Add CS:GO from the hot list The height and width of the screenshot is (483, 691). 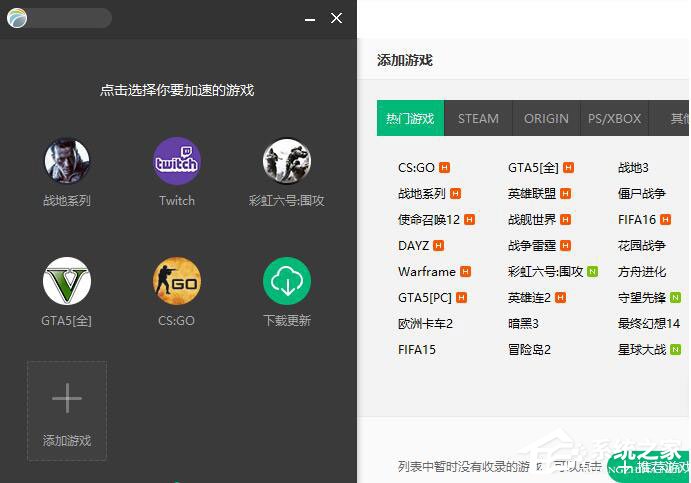[x=416, y=168]
